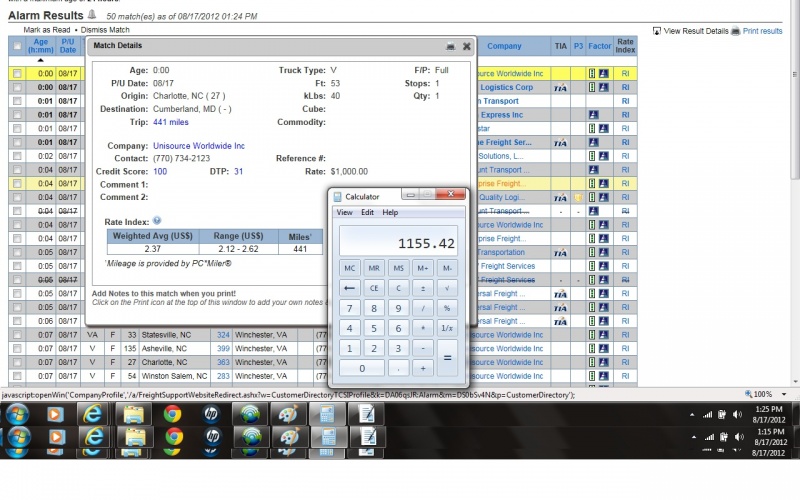The width and height of the screenshot is (800, 500).
Task: Click blue factor icon in Logistics Corp row
Action: 604,87
